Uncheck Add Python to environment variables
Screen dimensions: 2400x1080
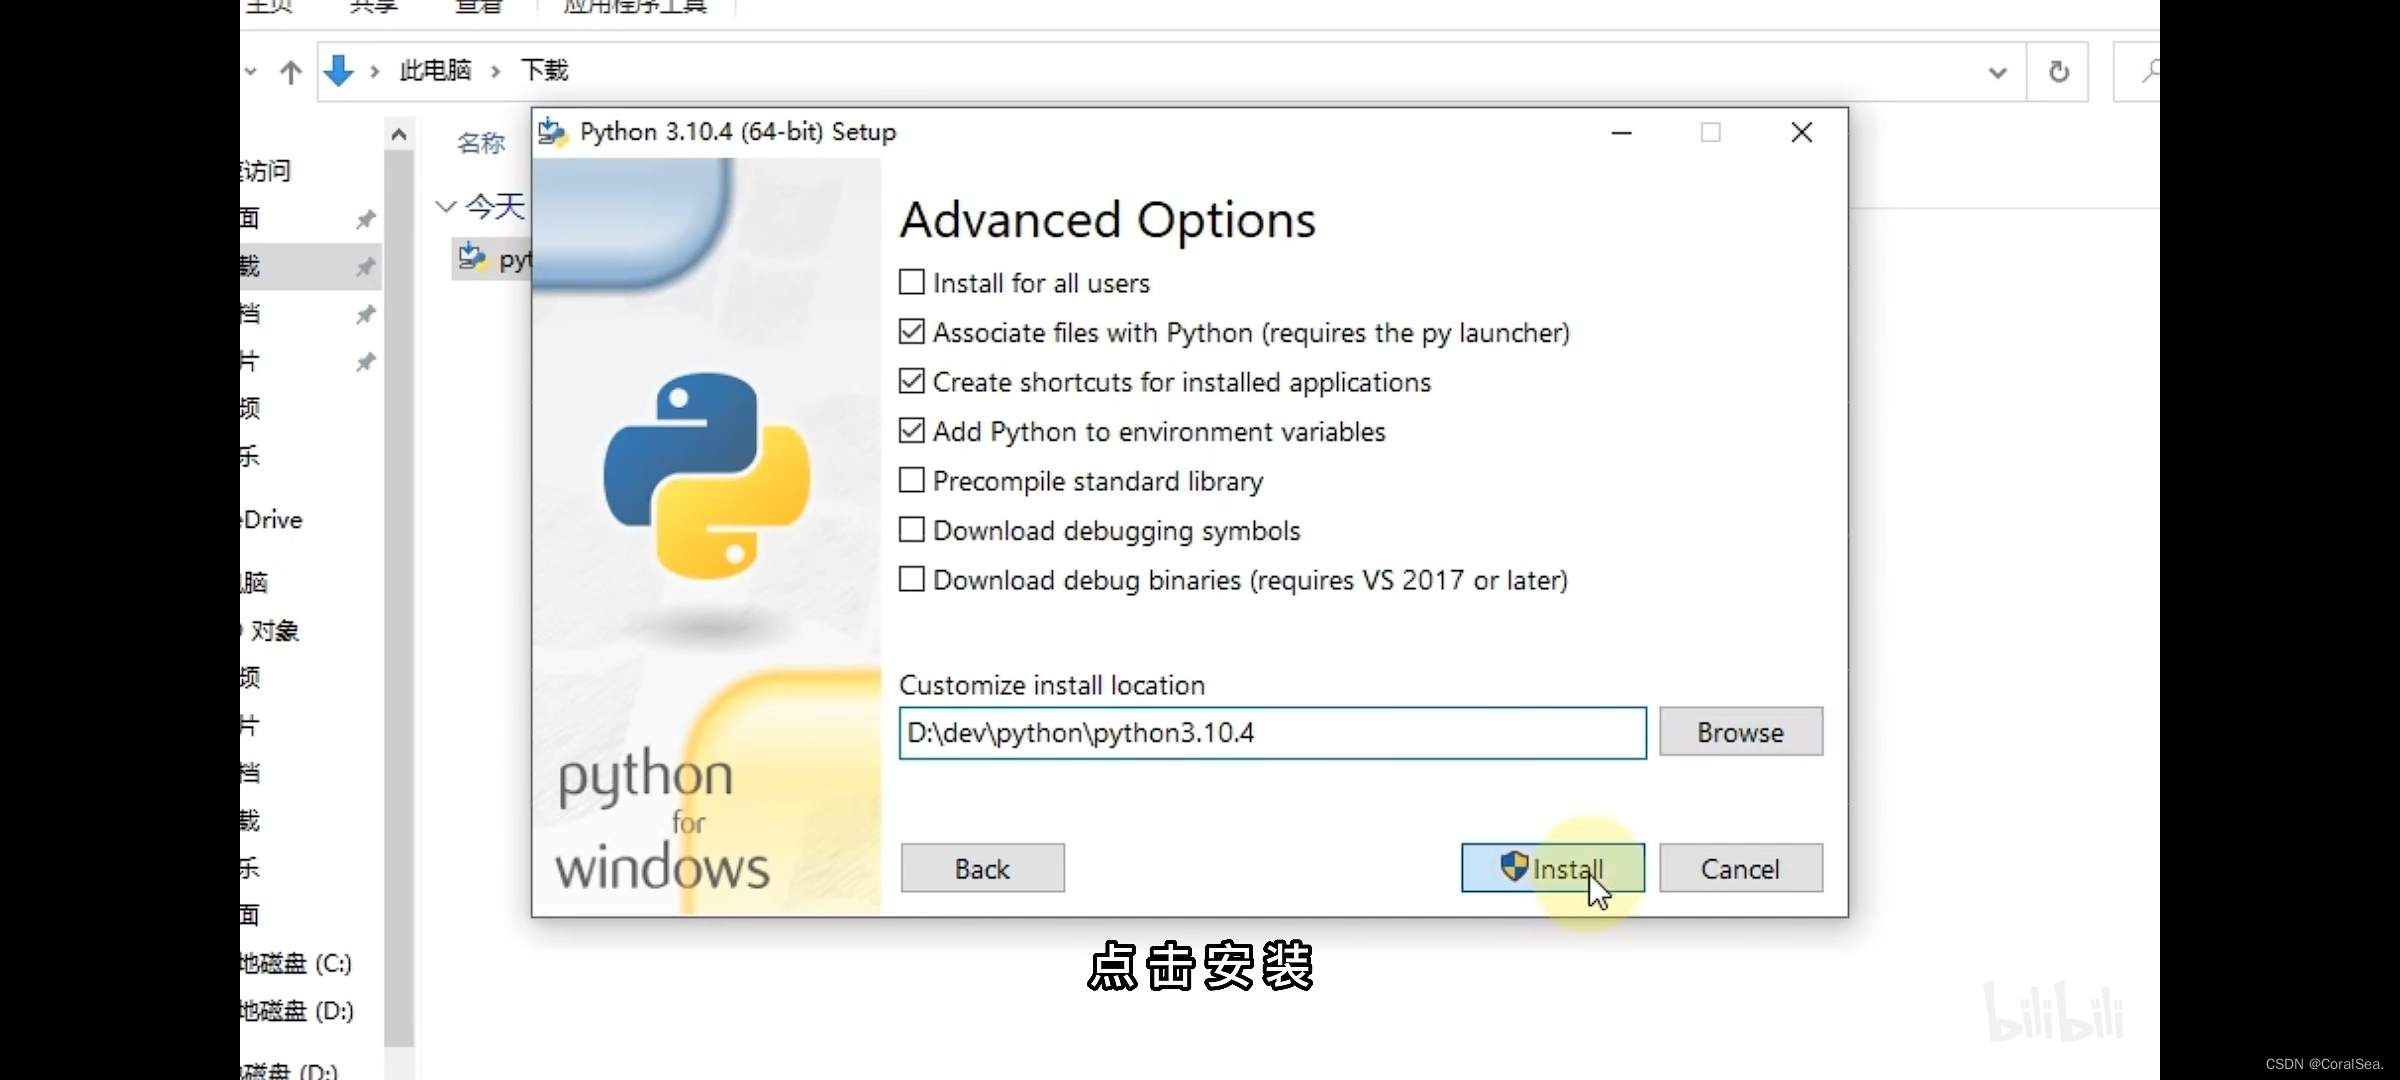point(911,431)
